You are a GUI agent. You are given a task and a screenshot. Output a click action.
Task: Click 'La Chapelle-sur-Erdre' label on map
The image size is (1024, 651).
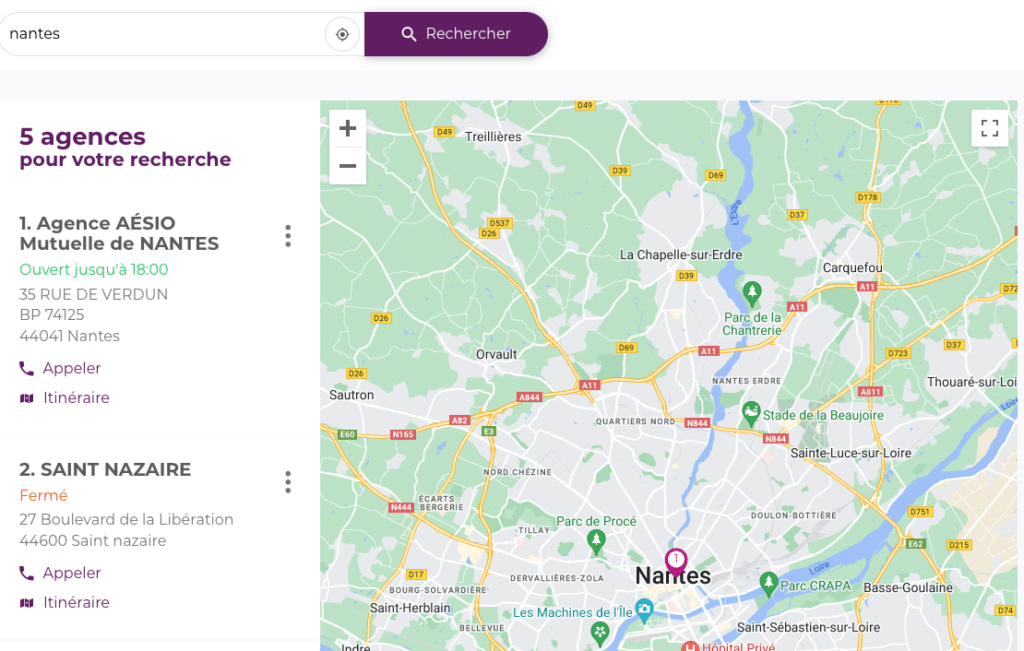click(681, 255)
